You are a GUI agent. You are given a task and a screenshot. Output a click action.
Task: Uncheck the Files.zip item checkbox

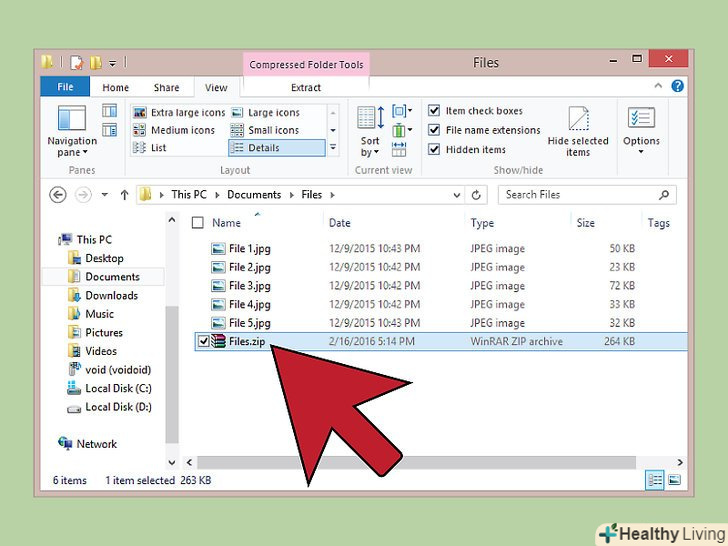[203, 341]
